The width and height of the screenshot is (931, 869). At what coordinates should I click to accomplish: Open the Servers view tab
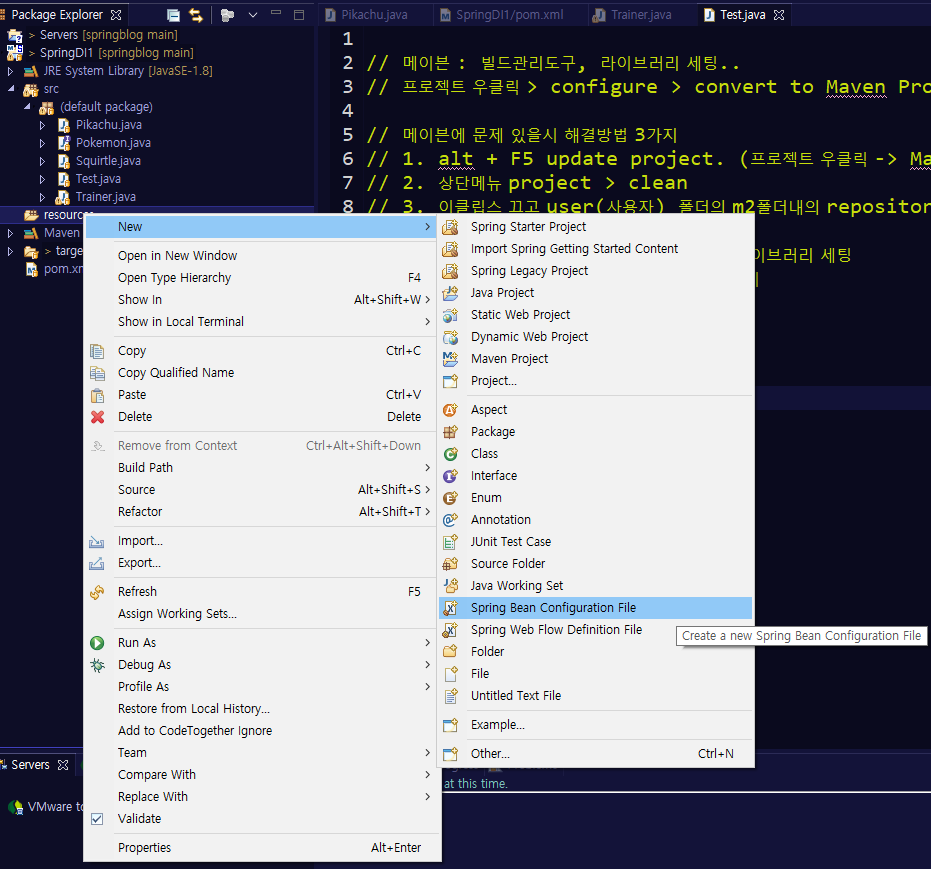click(30, 765)
